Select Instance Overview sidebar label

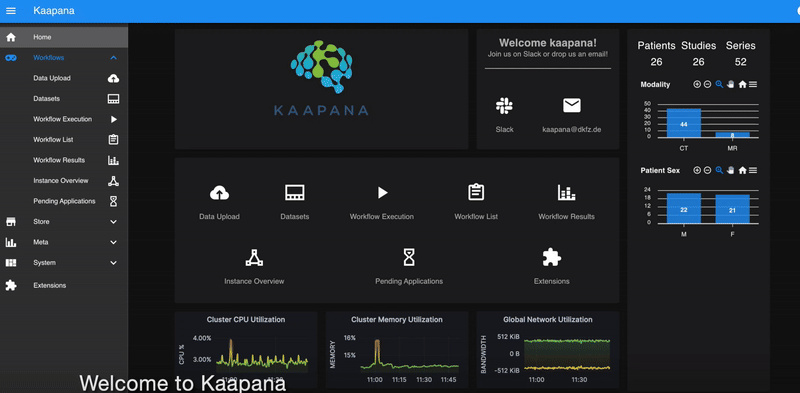point(61,181)
